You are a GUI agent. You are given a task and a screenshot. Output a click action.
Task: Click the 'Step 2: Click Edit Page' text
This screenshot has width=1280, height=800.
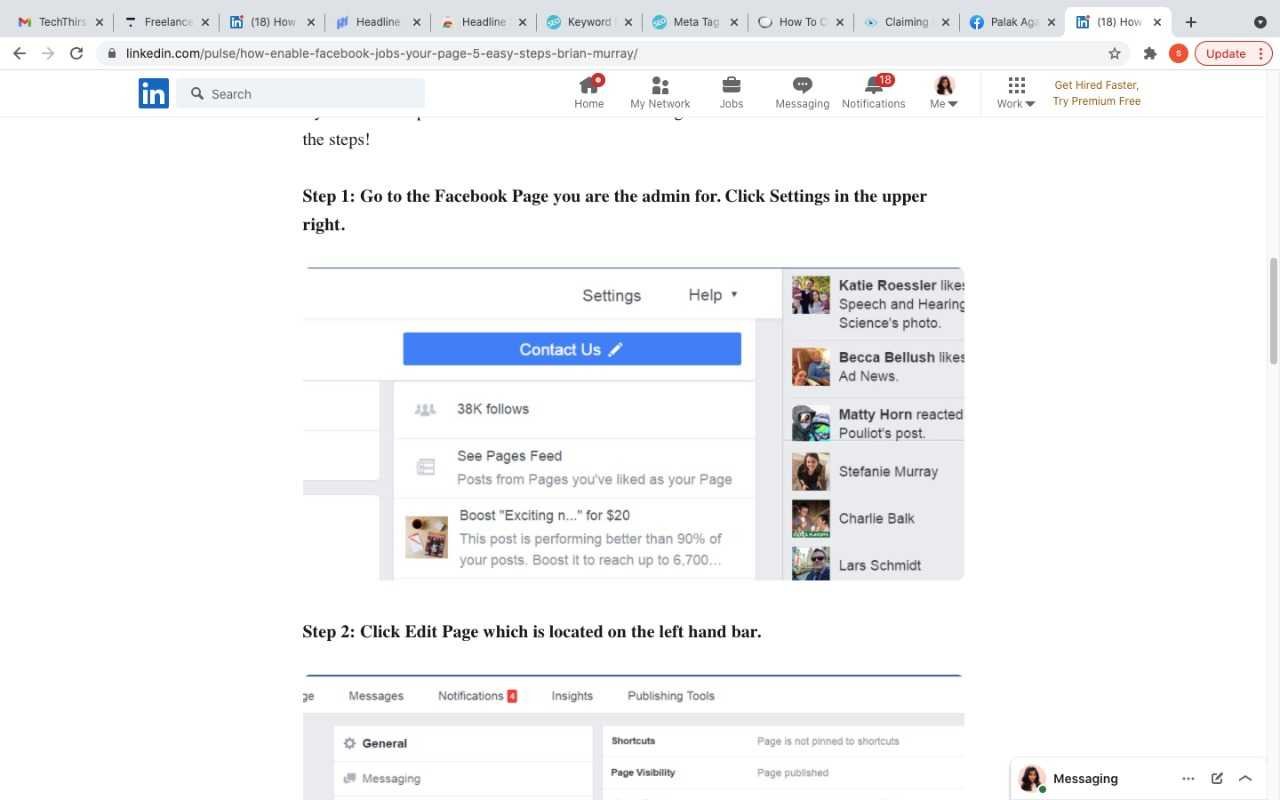point(532,631)
